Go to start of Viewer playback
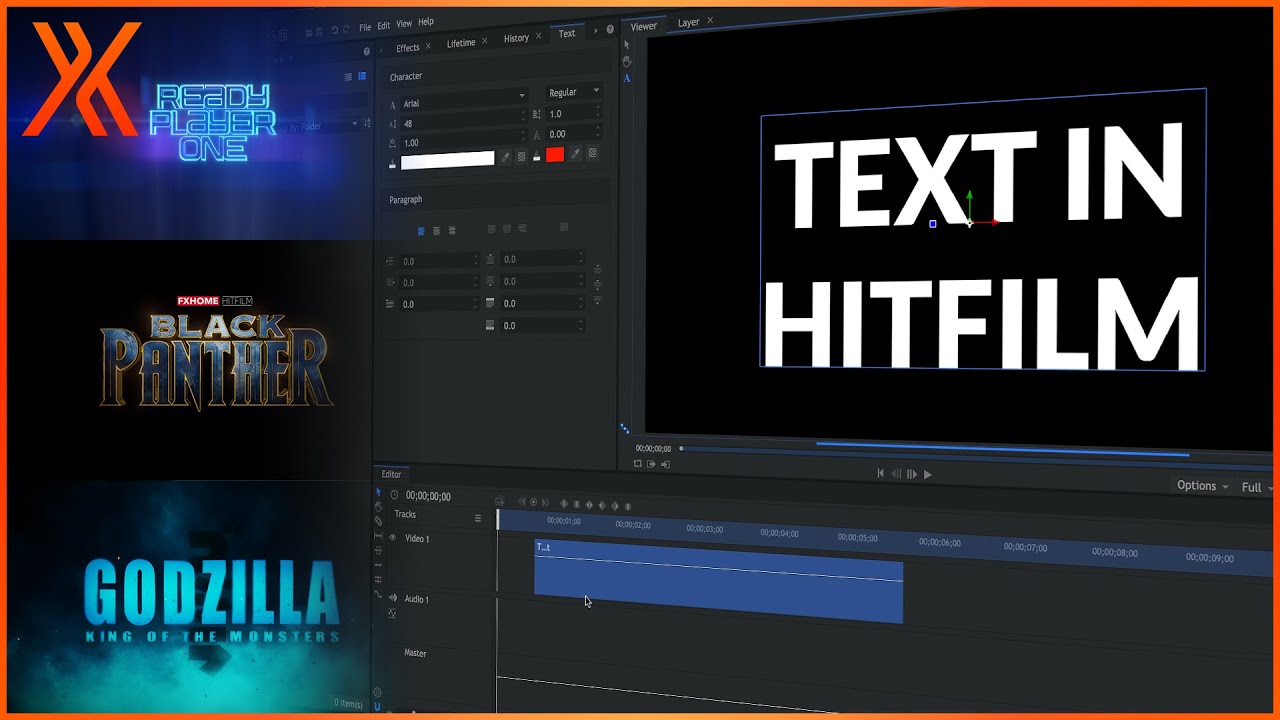The width and height of the screenshot is (1280, 720). tap(881, 473)
